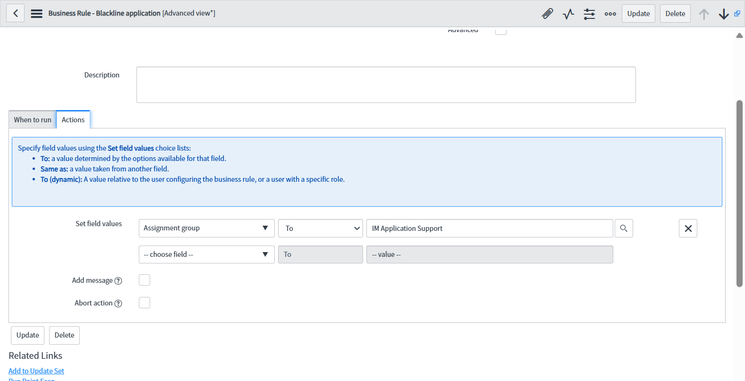Switch to the When to run tab
Screen dimensions: 745x381
32,120
